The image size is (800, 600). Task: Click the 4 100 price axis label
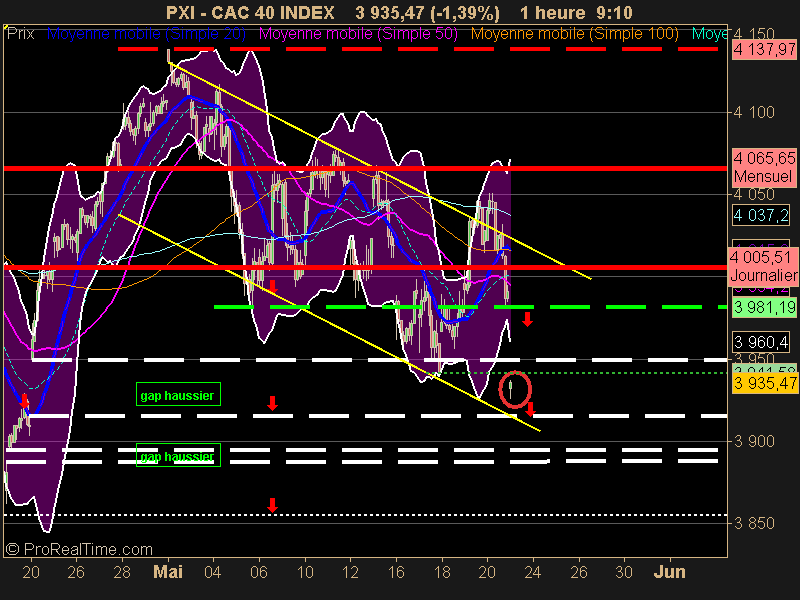(x=754, y=112)
